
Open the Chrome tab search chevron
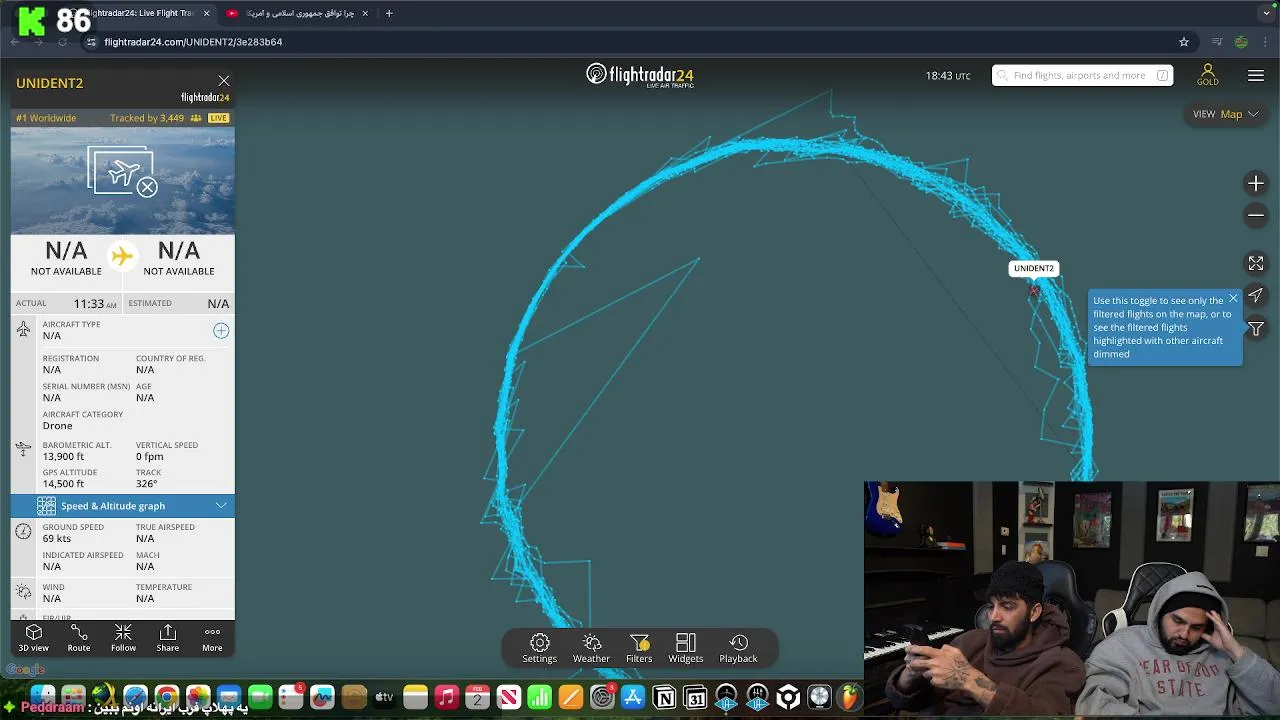pos(1267,13)
